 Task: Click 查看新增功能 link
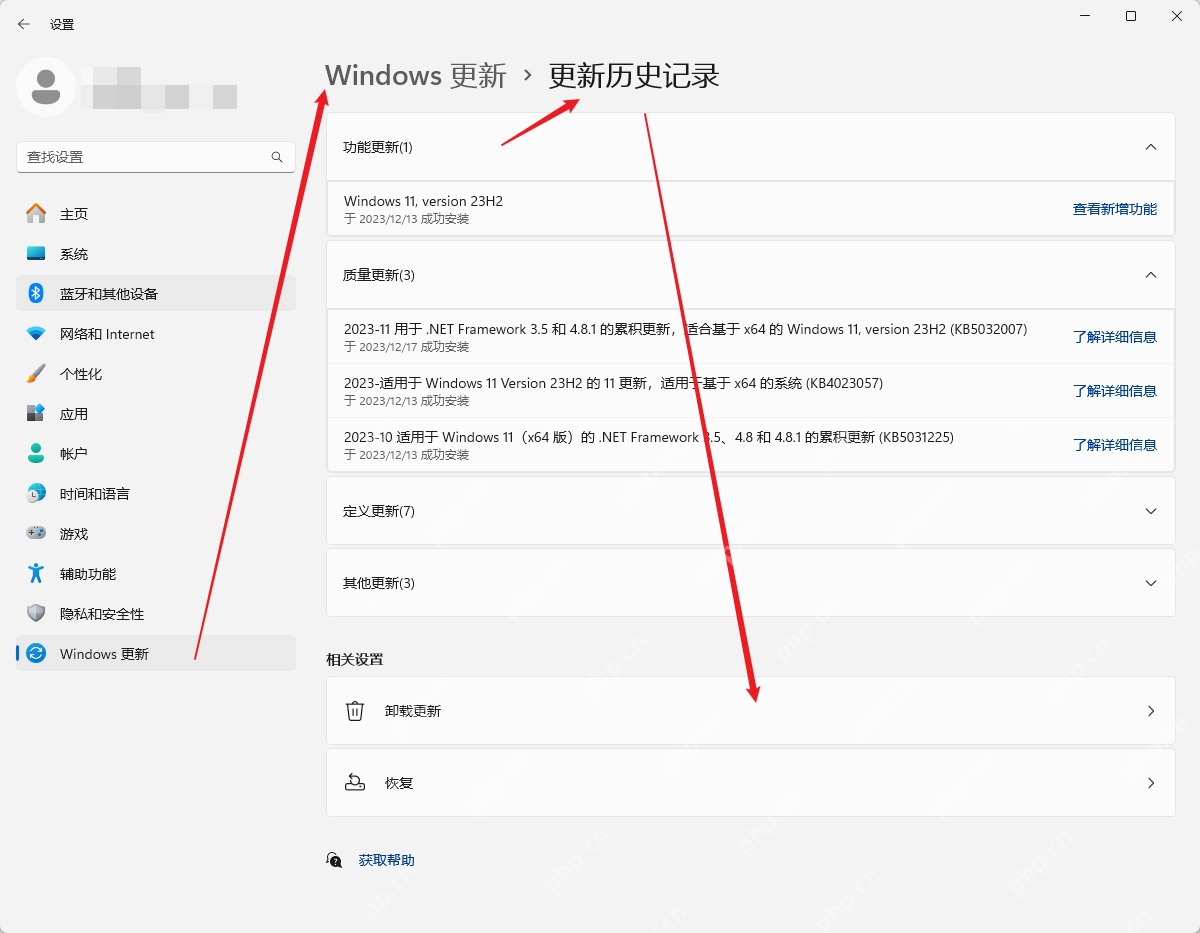point(1115,209)
